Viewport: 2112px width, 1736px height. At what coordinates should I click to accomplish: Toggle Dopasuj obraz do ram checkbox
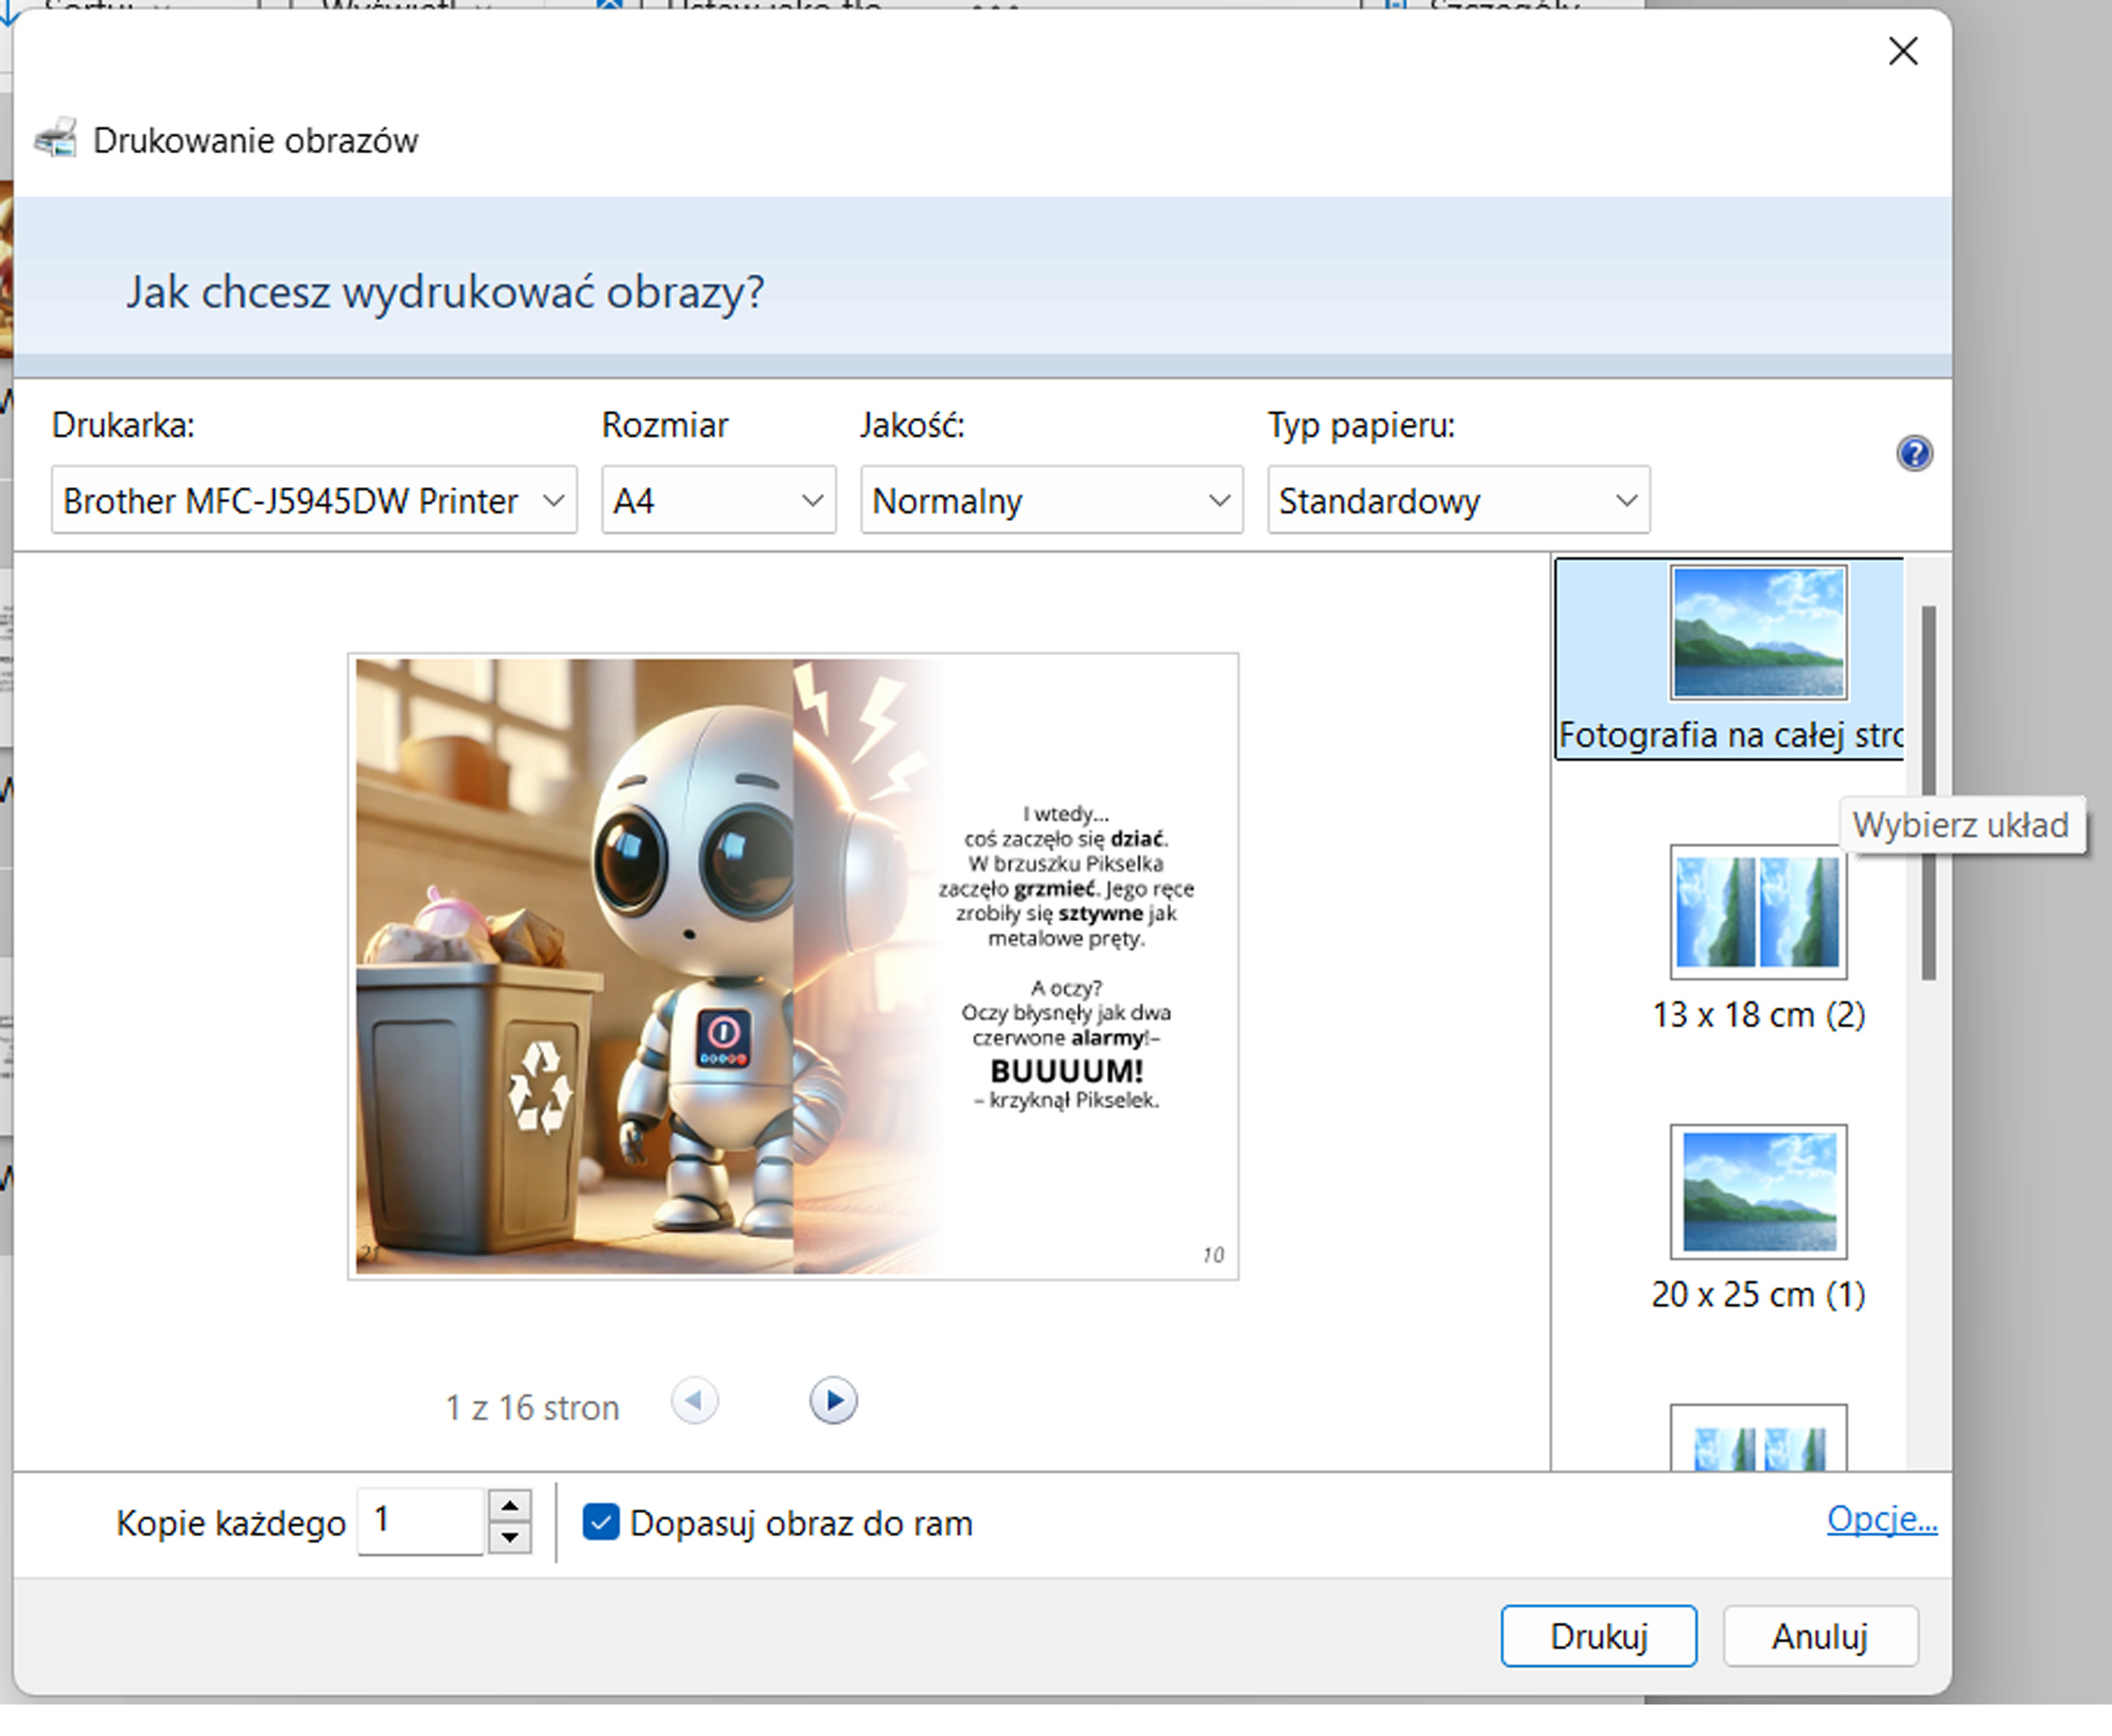click(x=601, y=1522)
